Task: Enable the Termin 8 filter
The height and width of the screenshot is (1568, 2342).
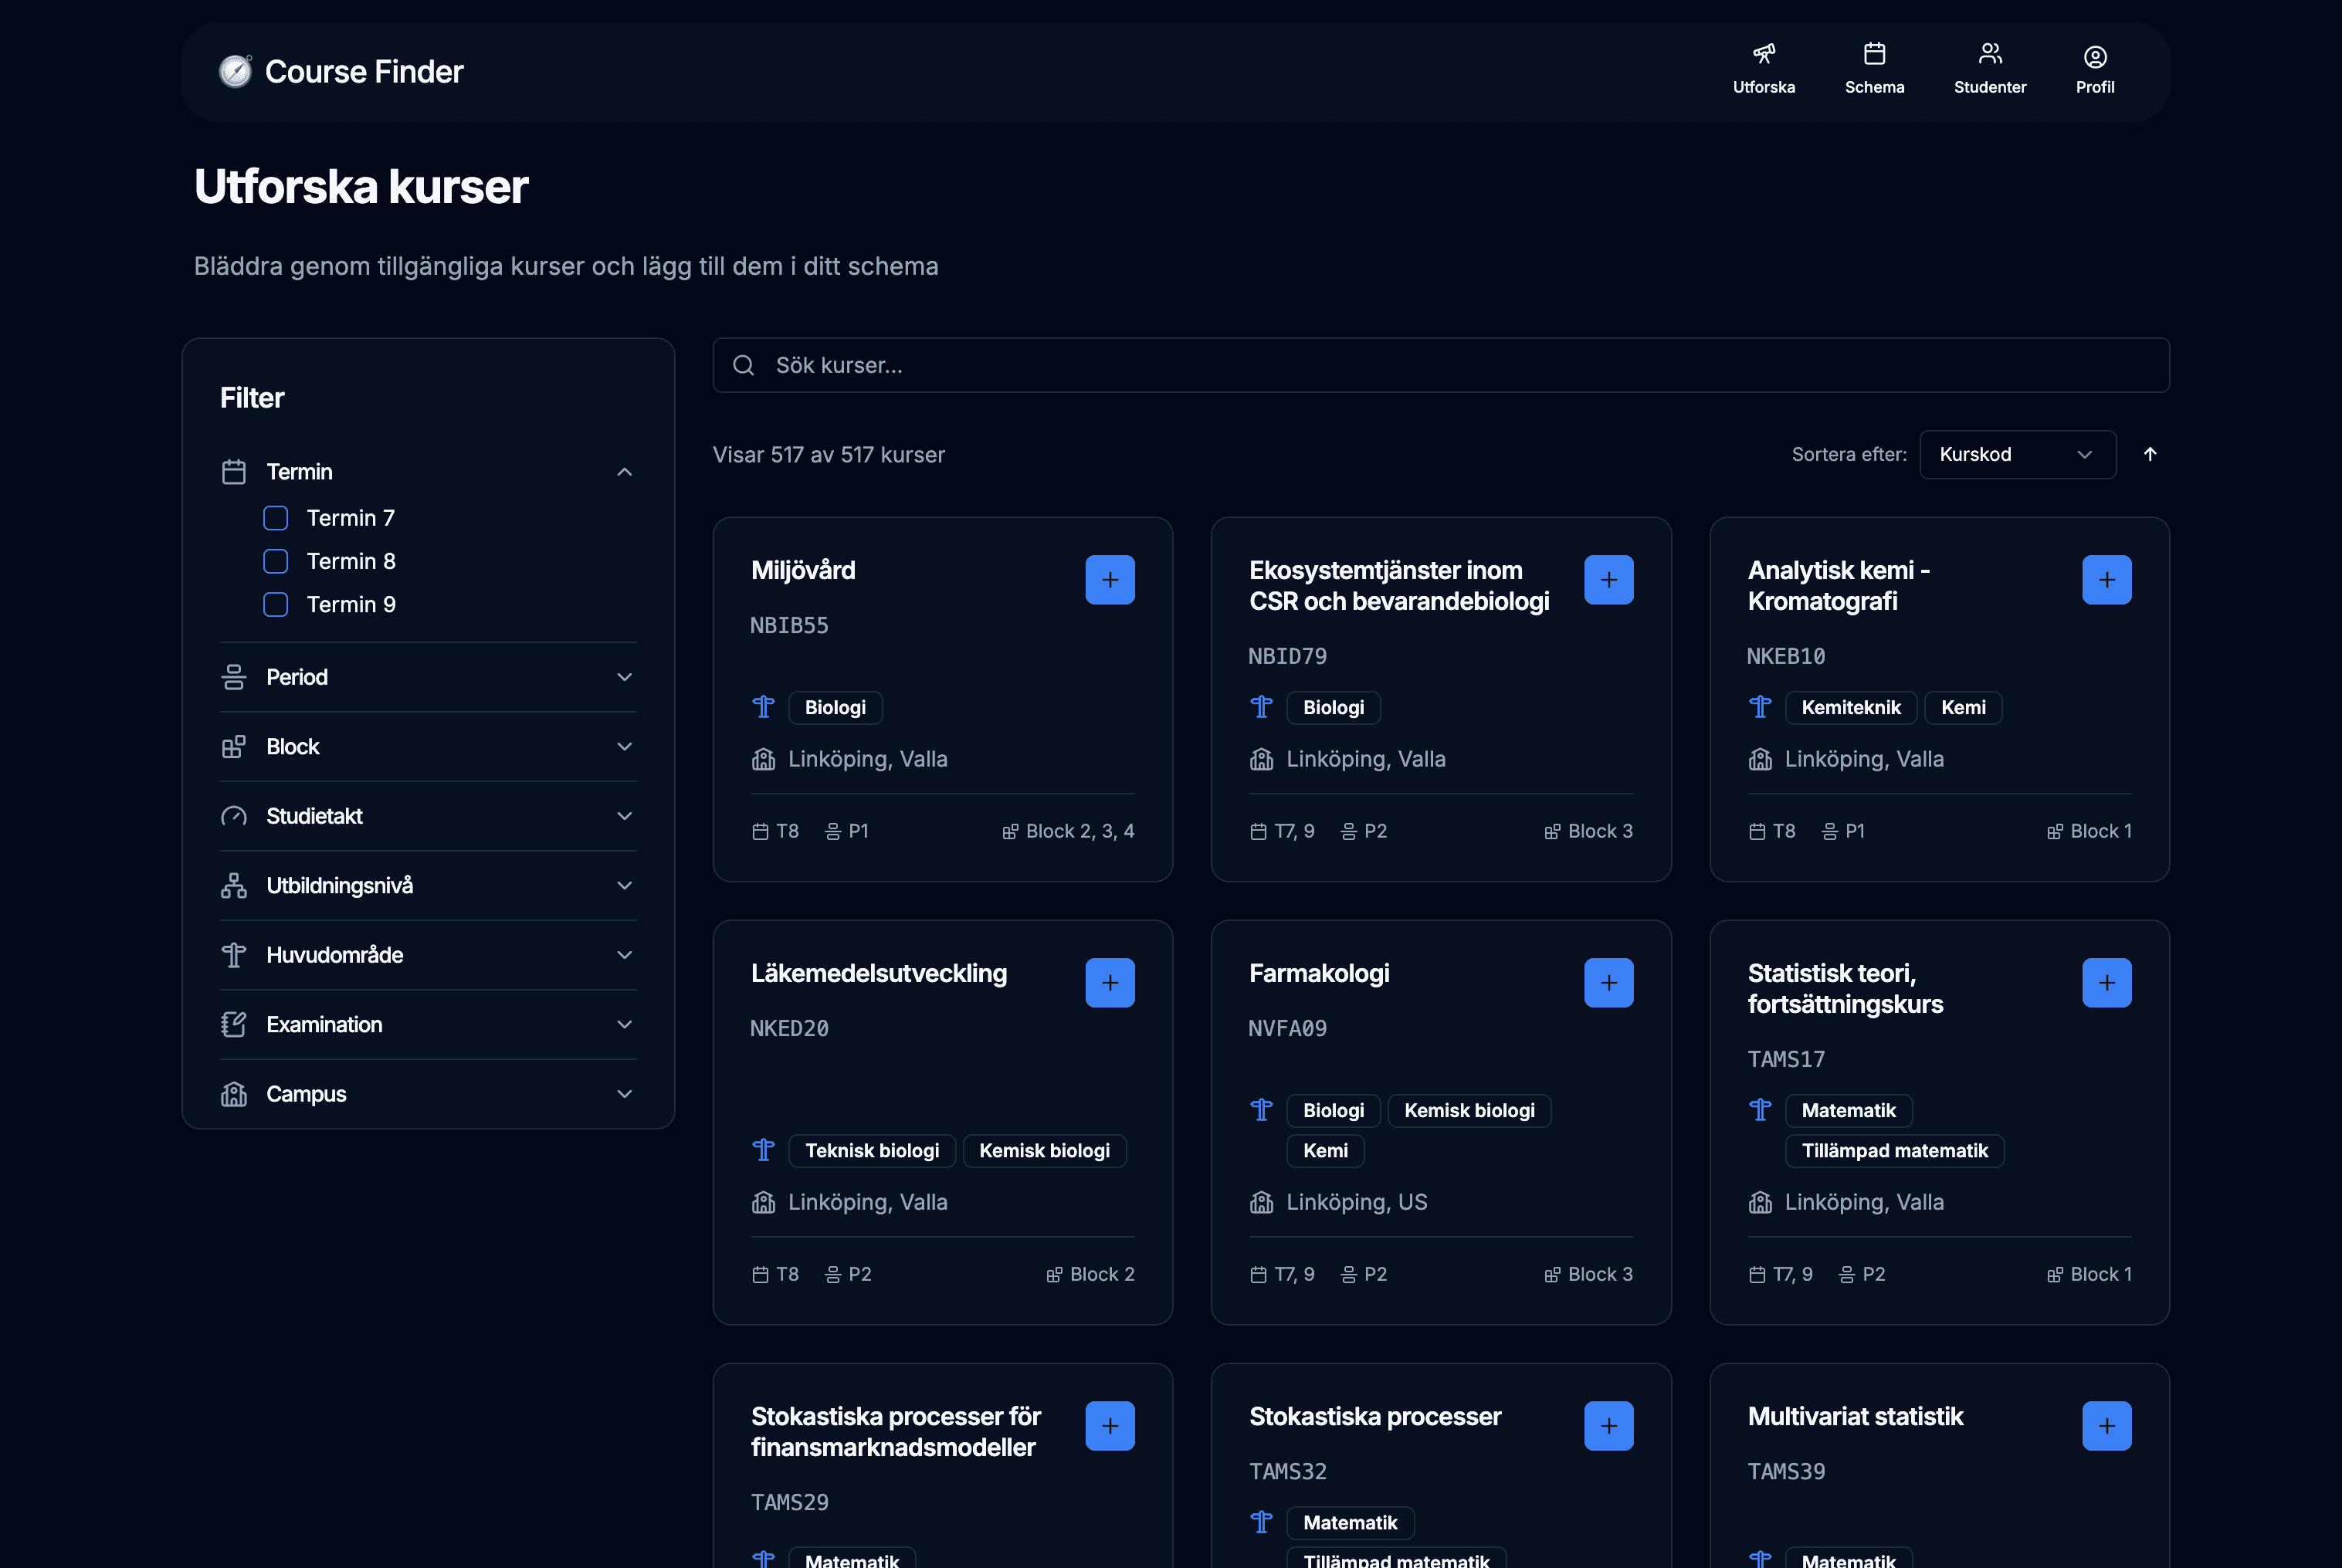Action: 275,561
